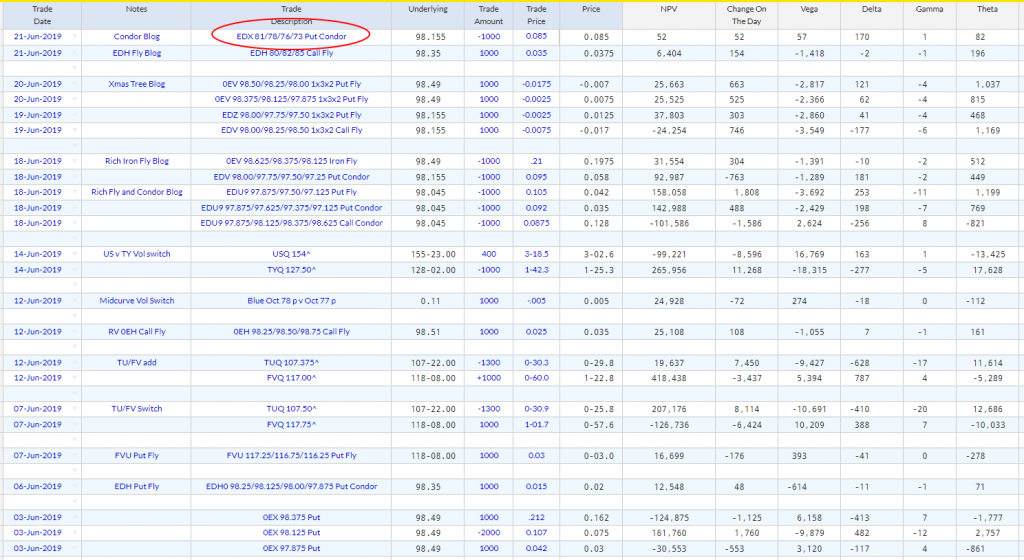1024x560 pixels.
Task: Open the EDH Fly Blog note
Action: point(136,53)
